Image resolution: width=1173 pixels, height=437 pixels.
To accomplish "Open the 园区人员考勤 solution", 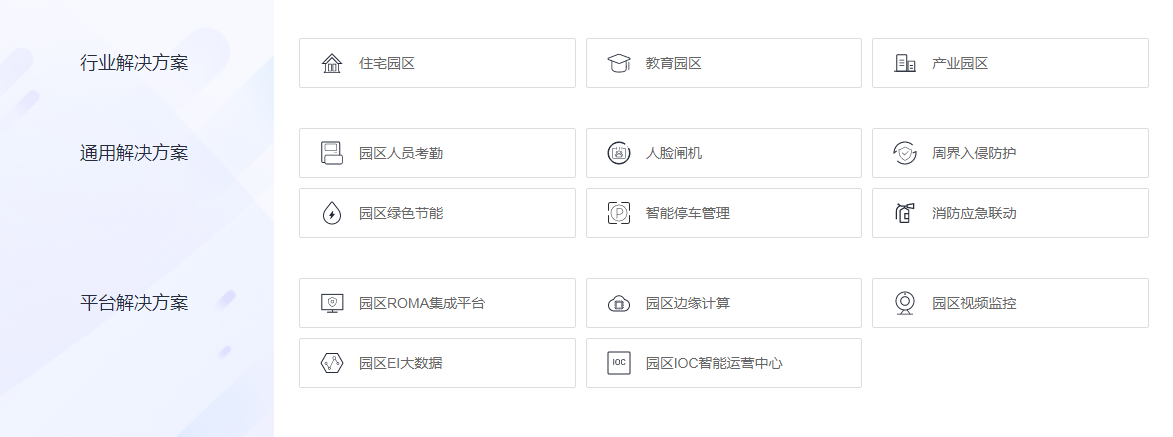I will [x=438, y=153].
